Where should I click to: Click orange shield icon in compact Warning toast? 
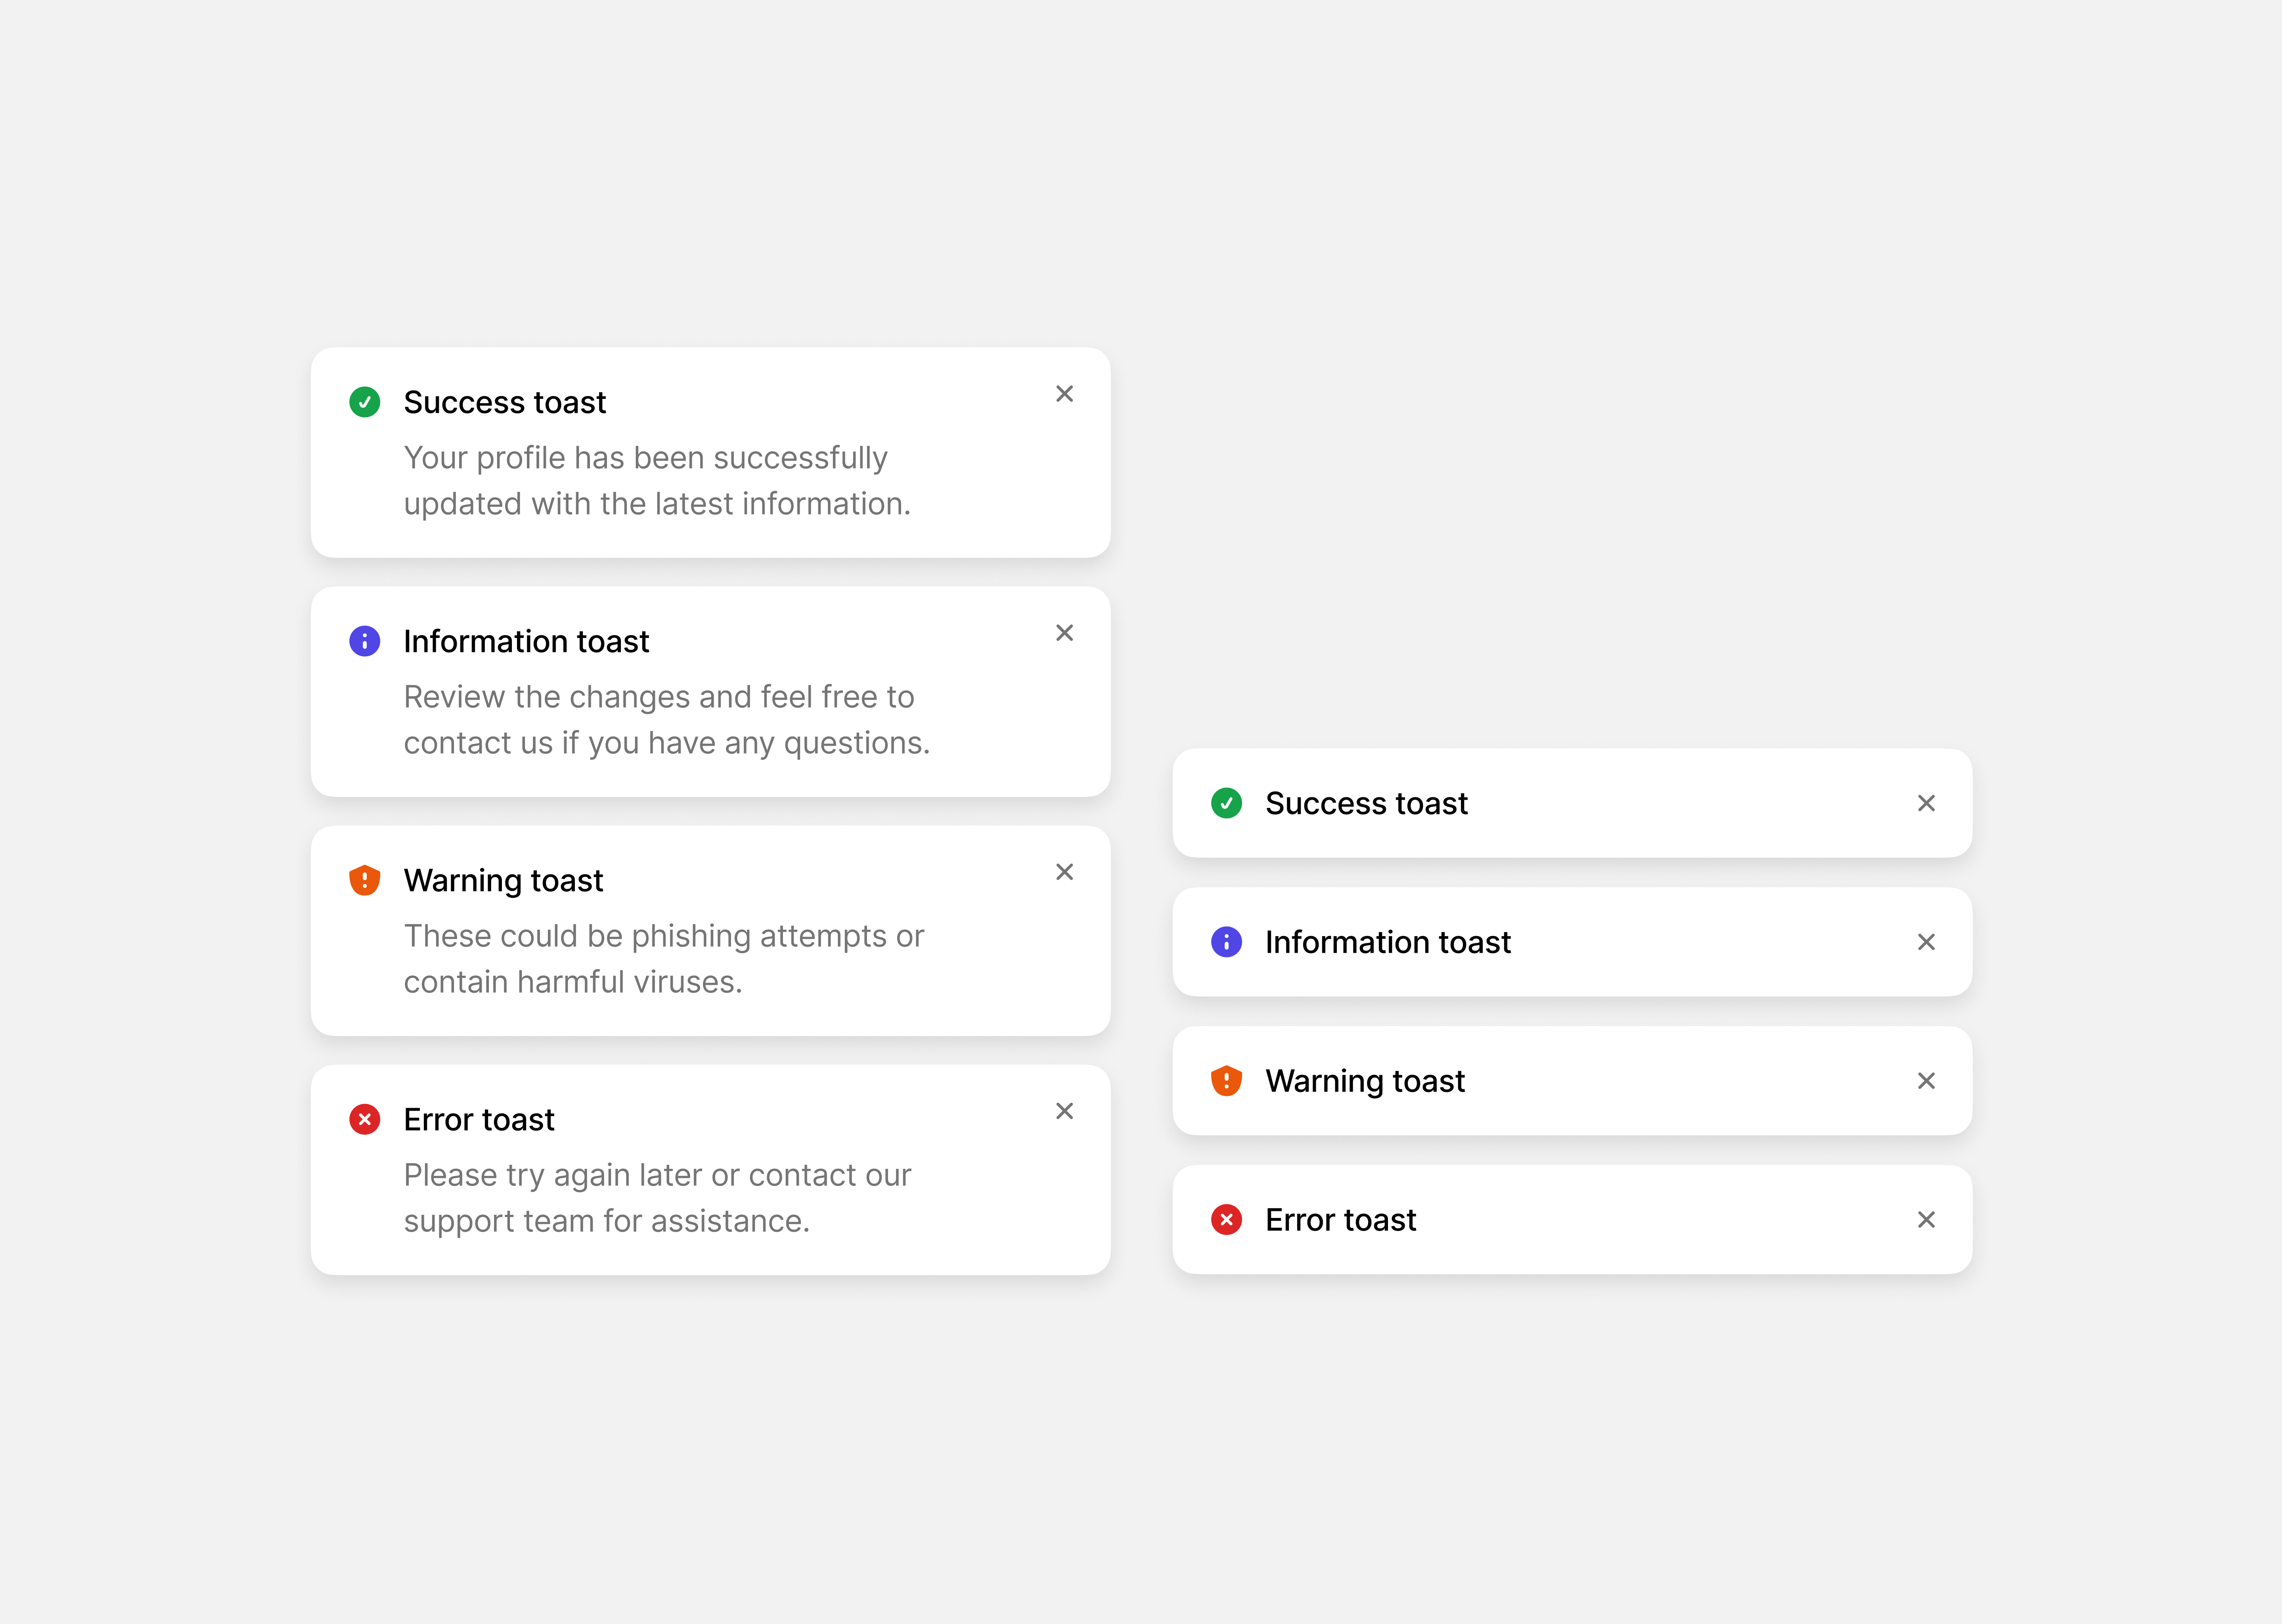pos(1226,1081)
